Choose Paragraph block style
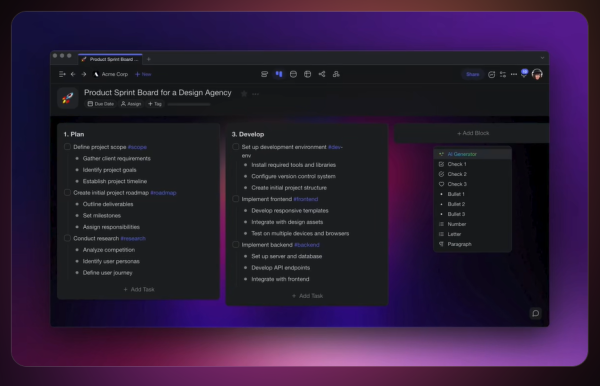Screen dimensions: 600x386 [x=473, y=244]
